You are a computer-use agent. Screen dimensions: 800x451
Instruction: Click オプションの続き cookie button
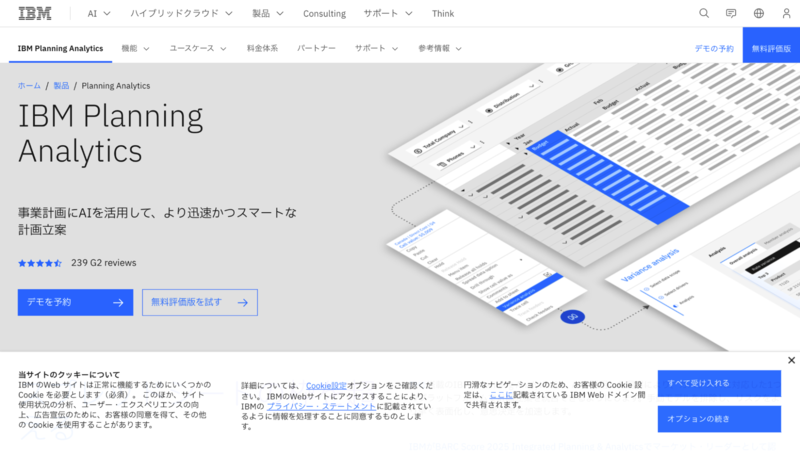[719, 419]
